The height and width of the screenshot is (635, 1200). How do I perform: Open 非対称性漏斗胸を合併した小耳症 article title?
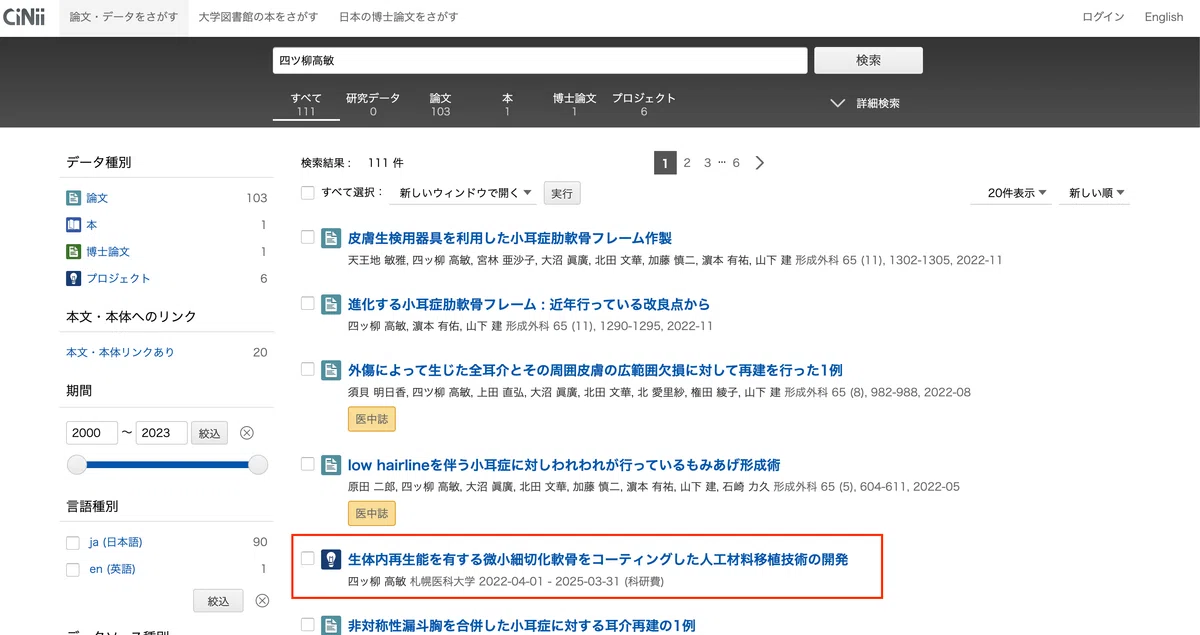(521, 626)
